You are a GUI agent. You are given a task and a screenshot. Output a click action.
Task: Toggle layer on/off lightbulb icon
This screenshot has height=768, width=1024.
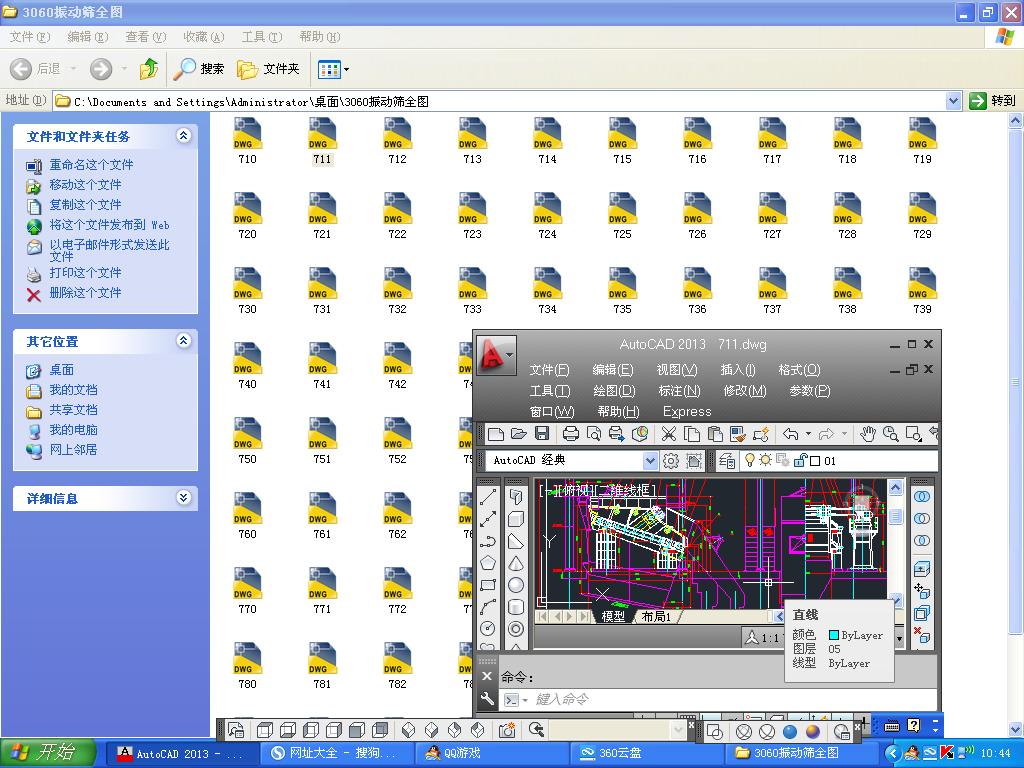[x=750, y=461]
